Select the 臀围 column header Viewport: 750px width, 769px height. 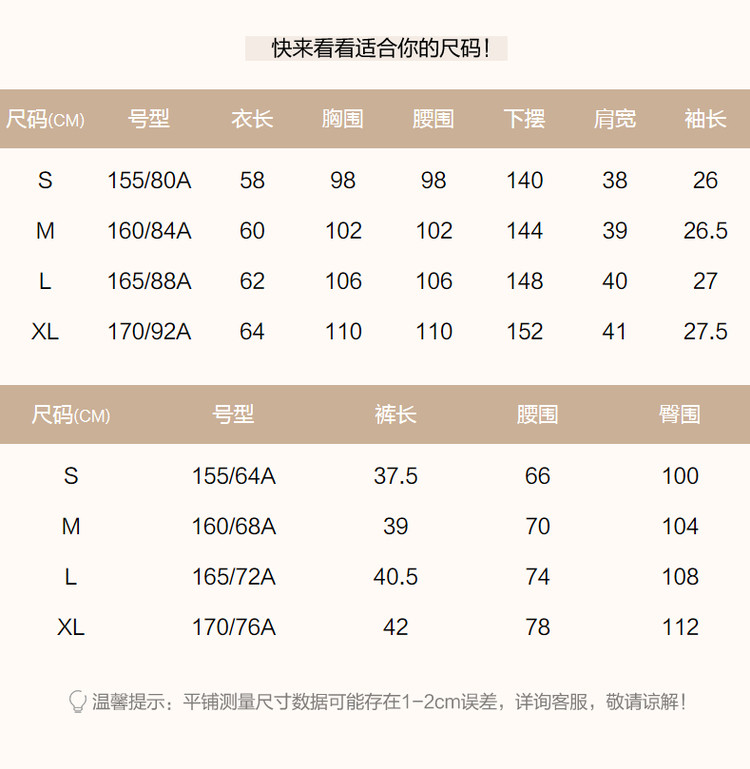679,415
